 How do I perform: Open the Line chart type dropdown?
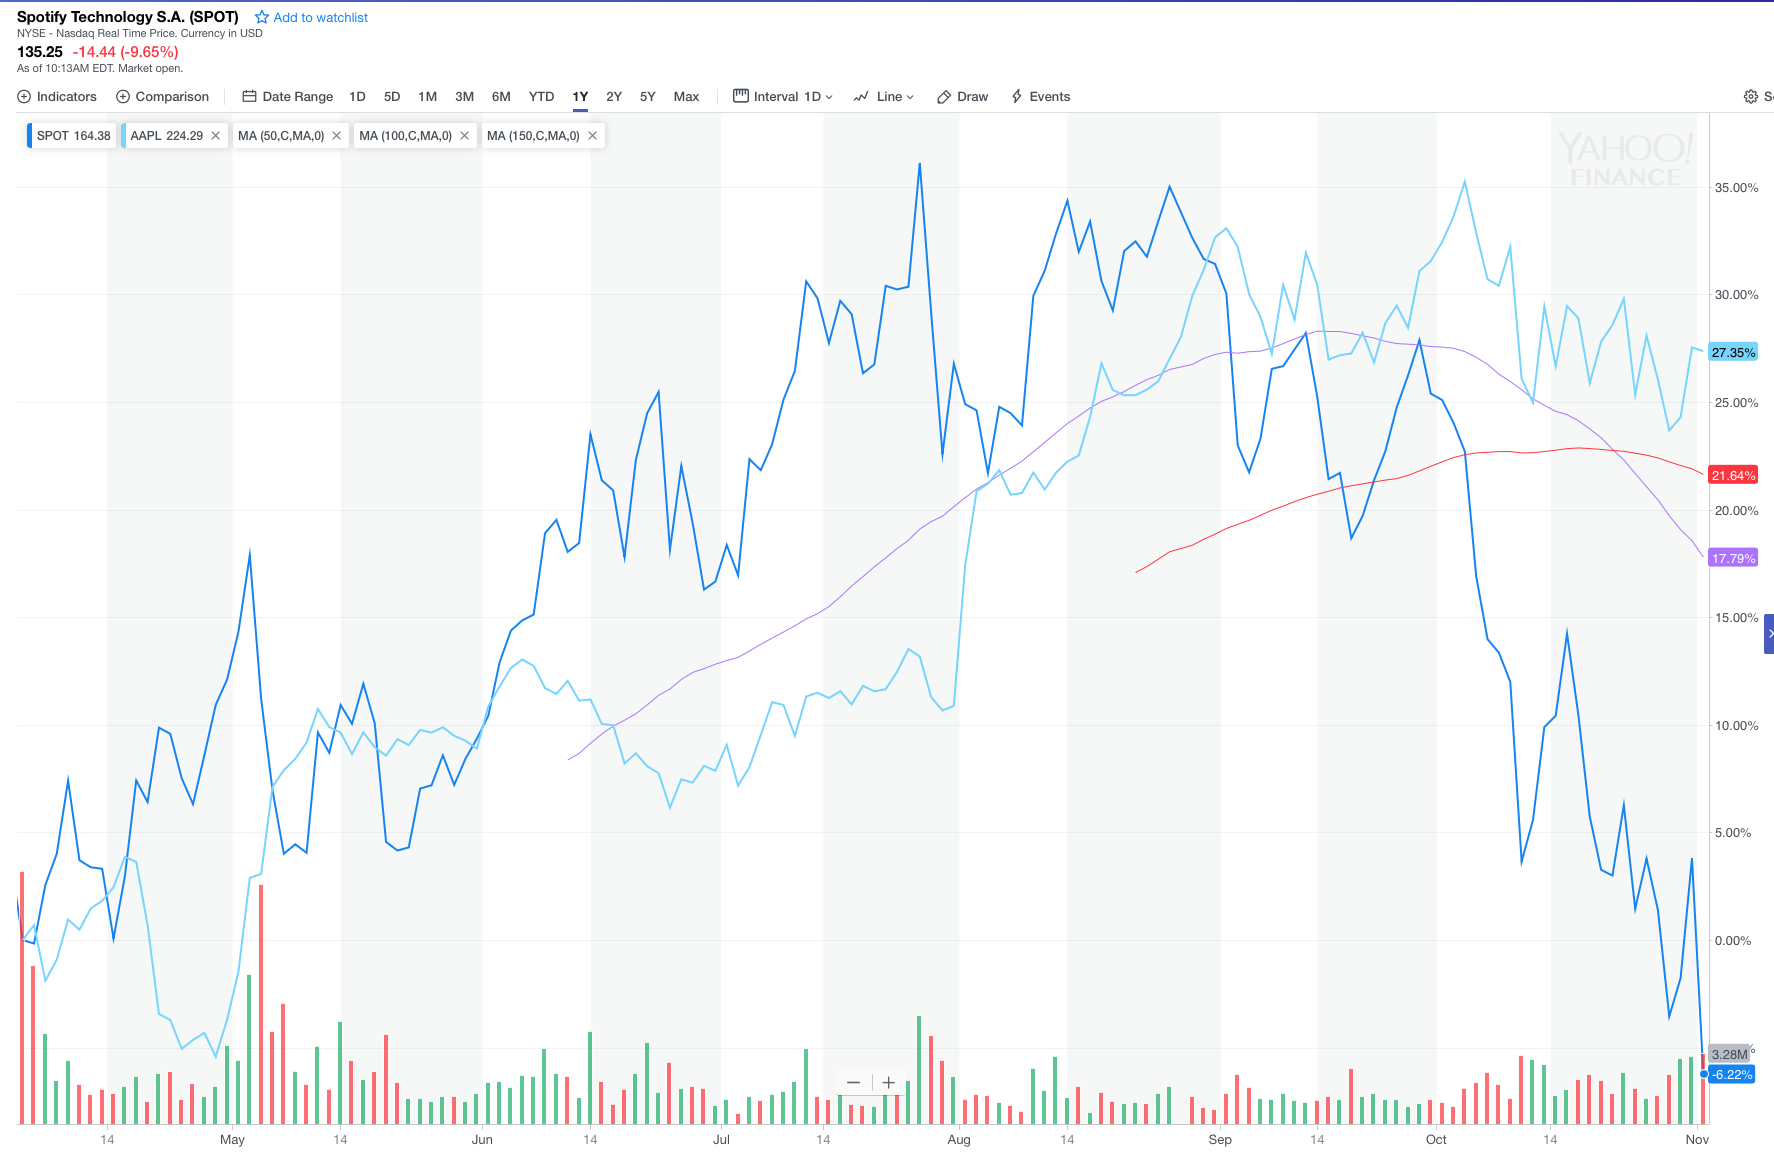[911, 96]
